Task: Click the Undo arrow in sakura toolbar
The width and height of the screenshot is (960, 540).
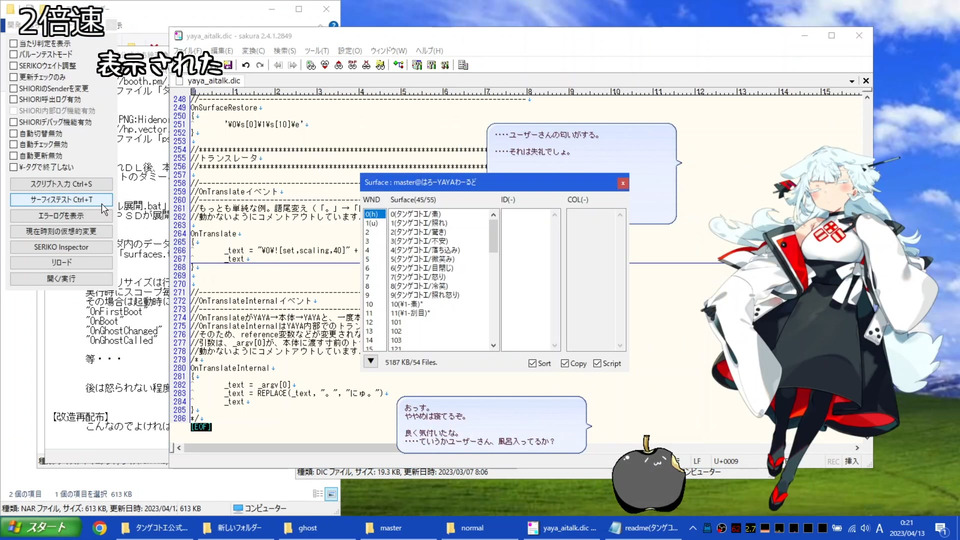Action: pos(246,65)
